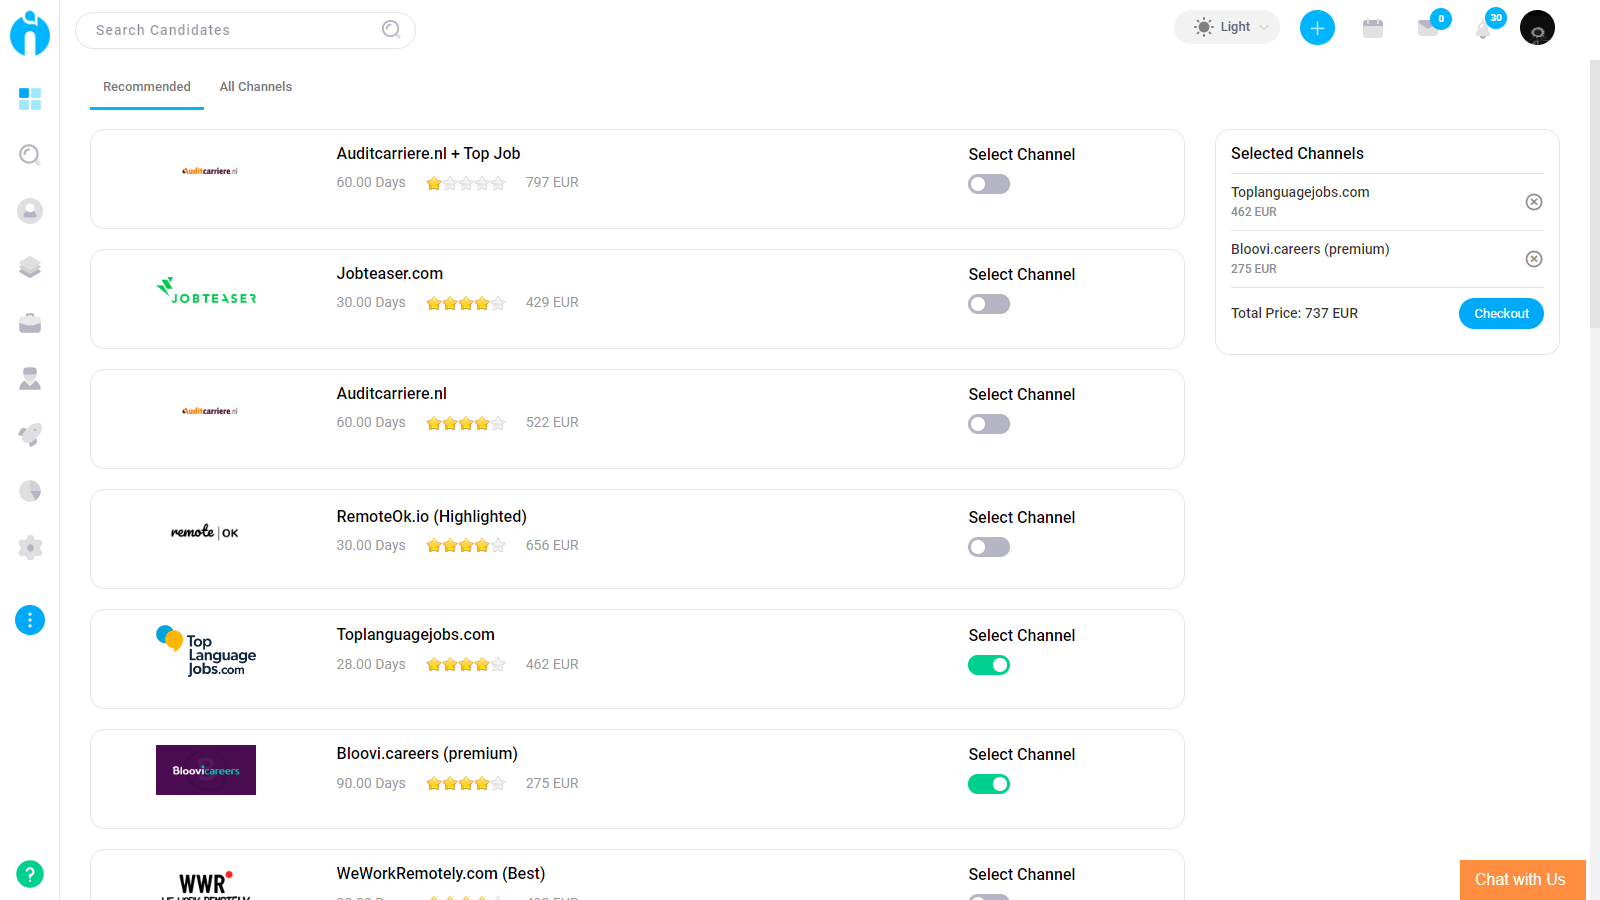Open the candidate search icon in sidebar

[30, 154]
